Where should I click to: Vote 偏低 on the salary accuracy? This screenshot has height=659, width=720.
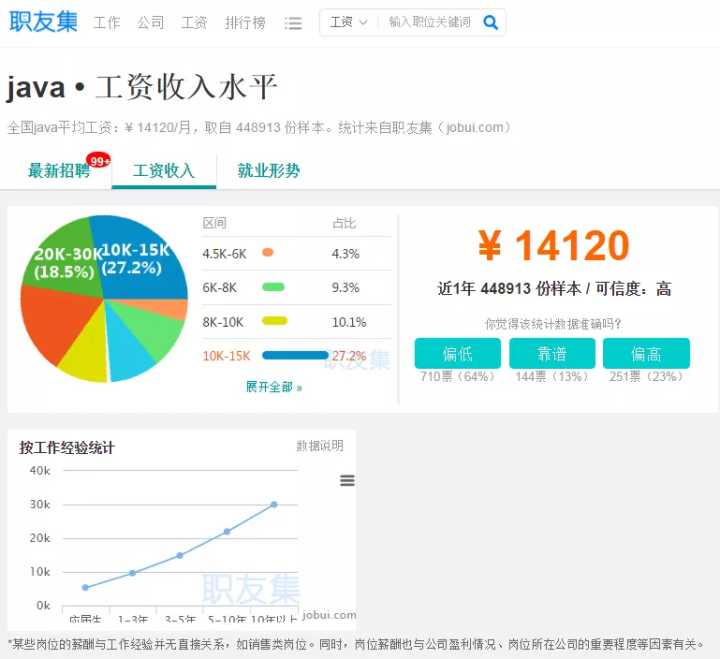(x=457, y=354)
